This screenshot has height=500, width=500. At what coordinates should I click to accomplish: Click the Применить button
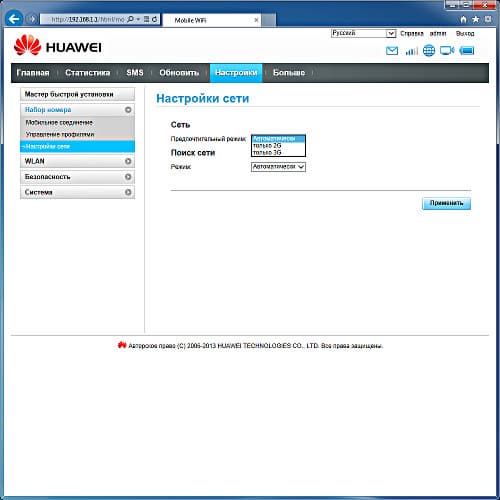[x=446, y=203]
